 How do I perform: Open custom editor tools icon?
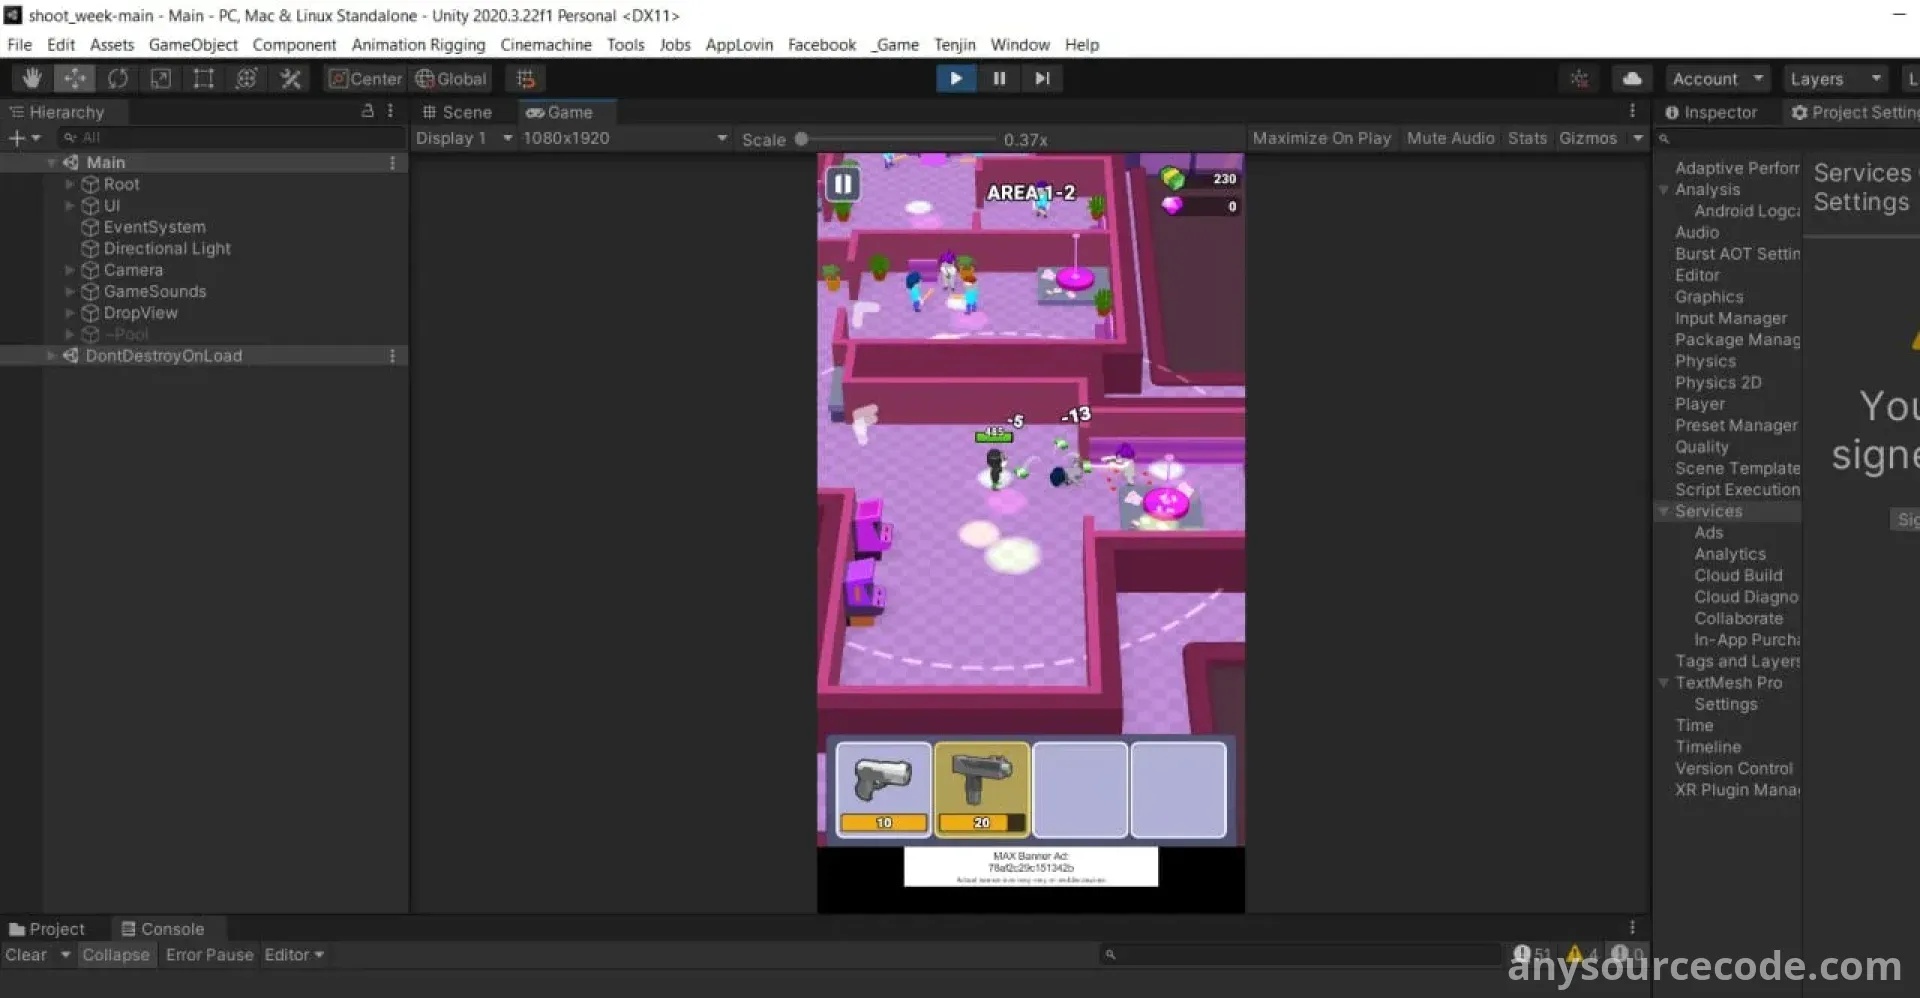click(x=290, y=79)
